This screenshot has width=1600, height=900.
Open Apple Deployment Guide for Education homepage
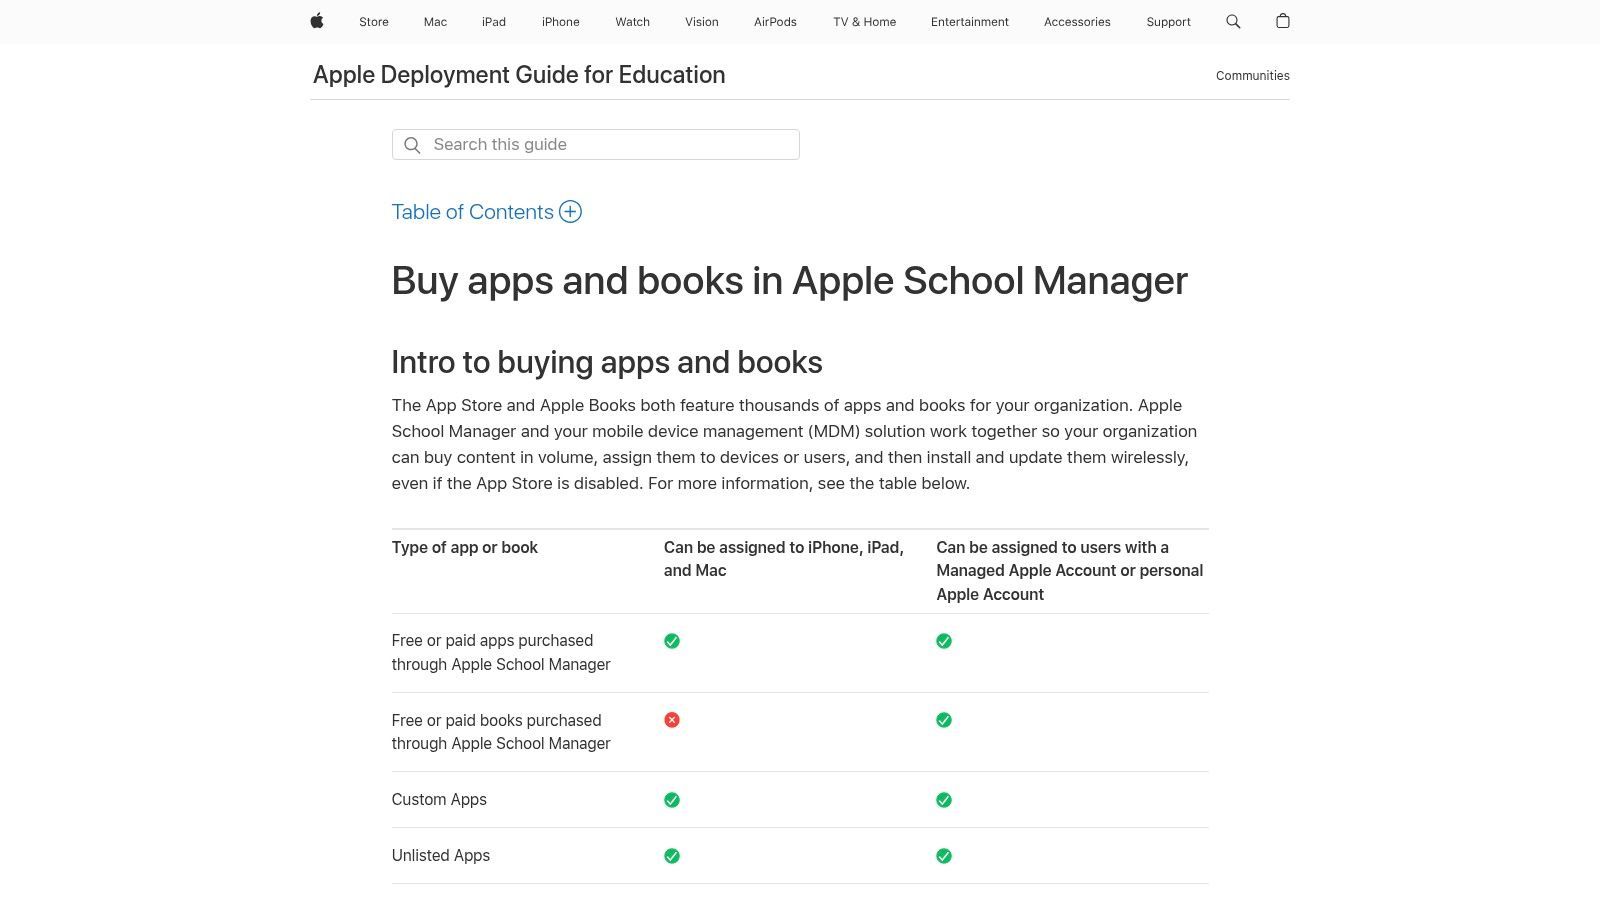519,74
